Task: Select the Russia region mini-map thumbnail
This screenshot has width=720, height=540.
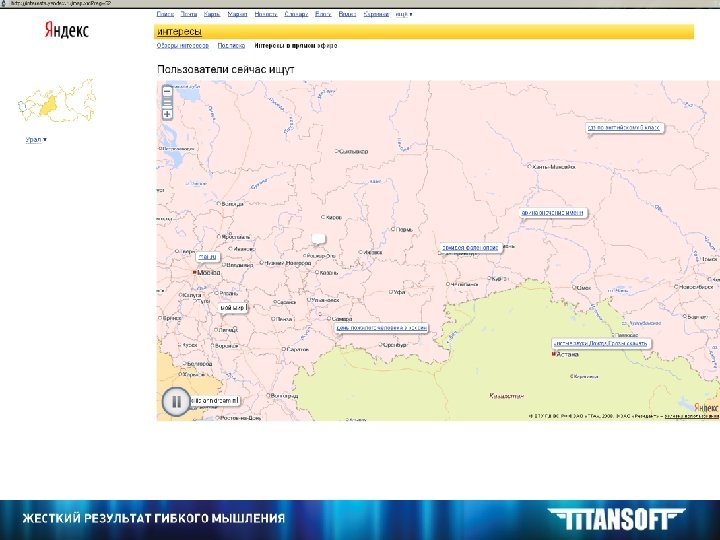Action: click(57, 101)
